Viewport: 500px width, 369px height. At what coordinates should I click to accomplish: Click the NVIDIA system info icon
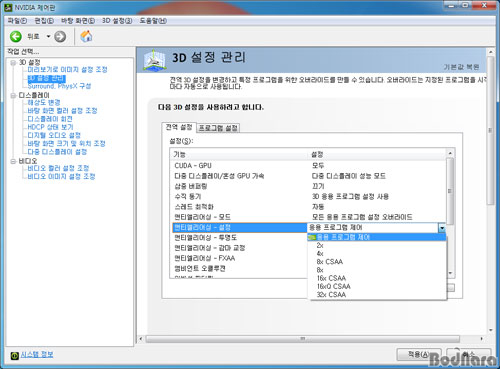pos(14,355)
